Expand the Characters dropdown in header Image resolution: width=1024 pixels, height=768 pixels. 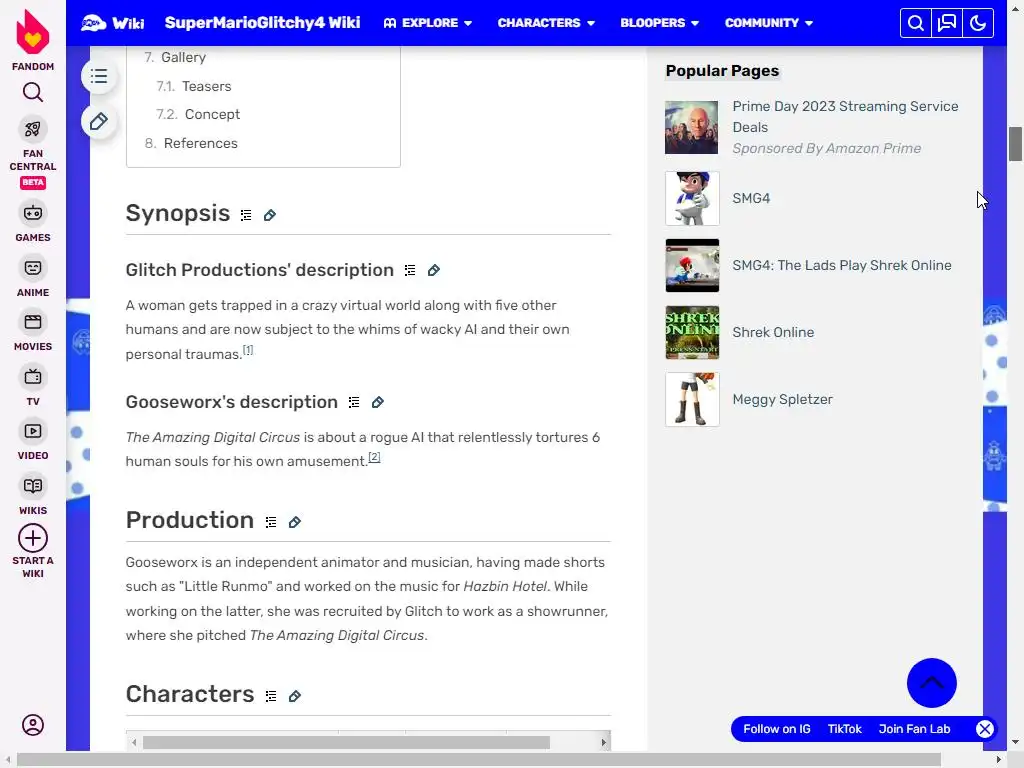[x=546, y=23]
